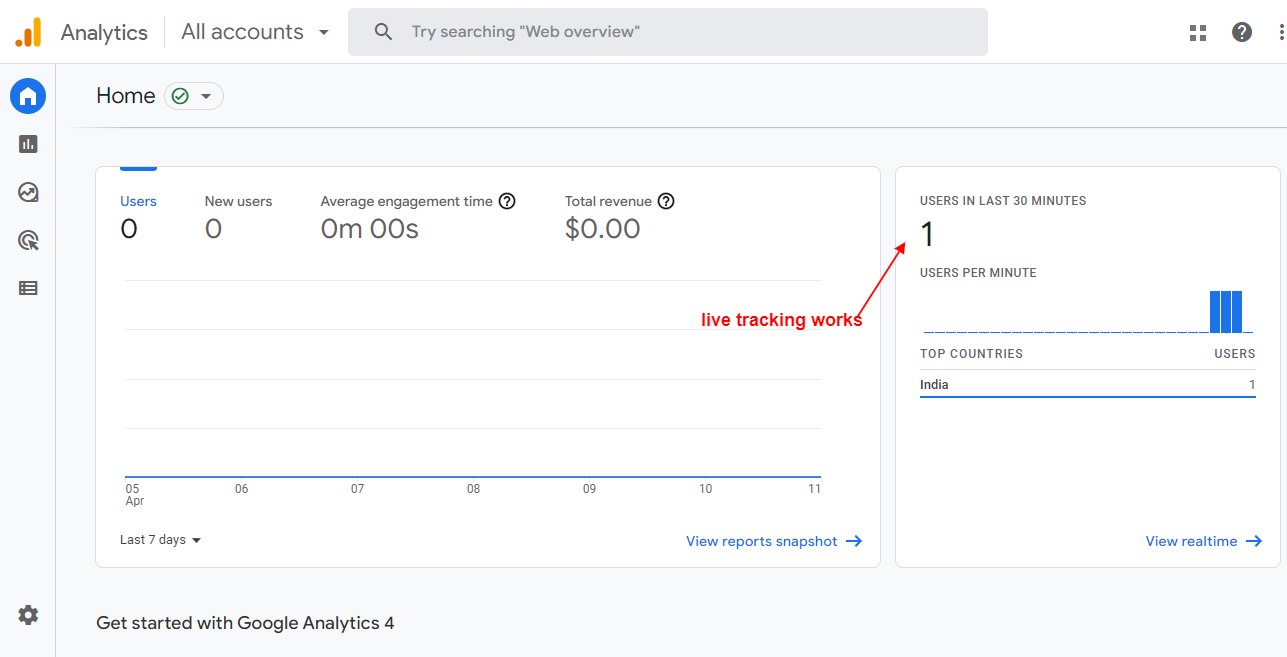This screenshot has height=657, width=1287.
Task: Click the Google Analytics logo
Action: [x=28, y=32]
